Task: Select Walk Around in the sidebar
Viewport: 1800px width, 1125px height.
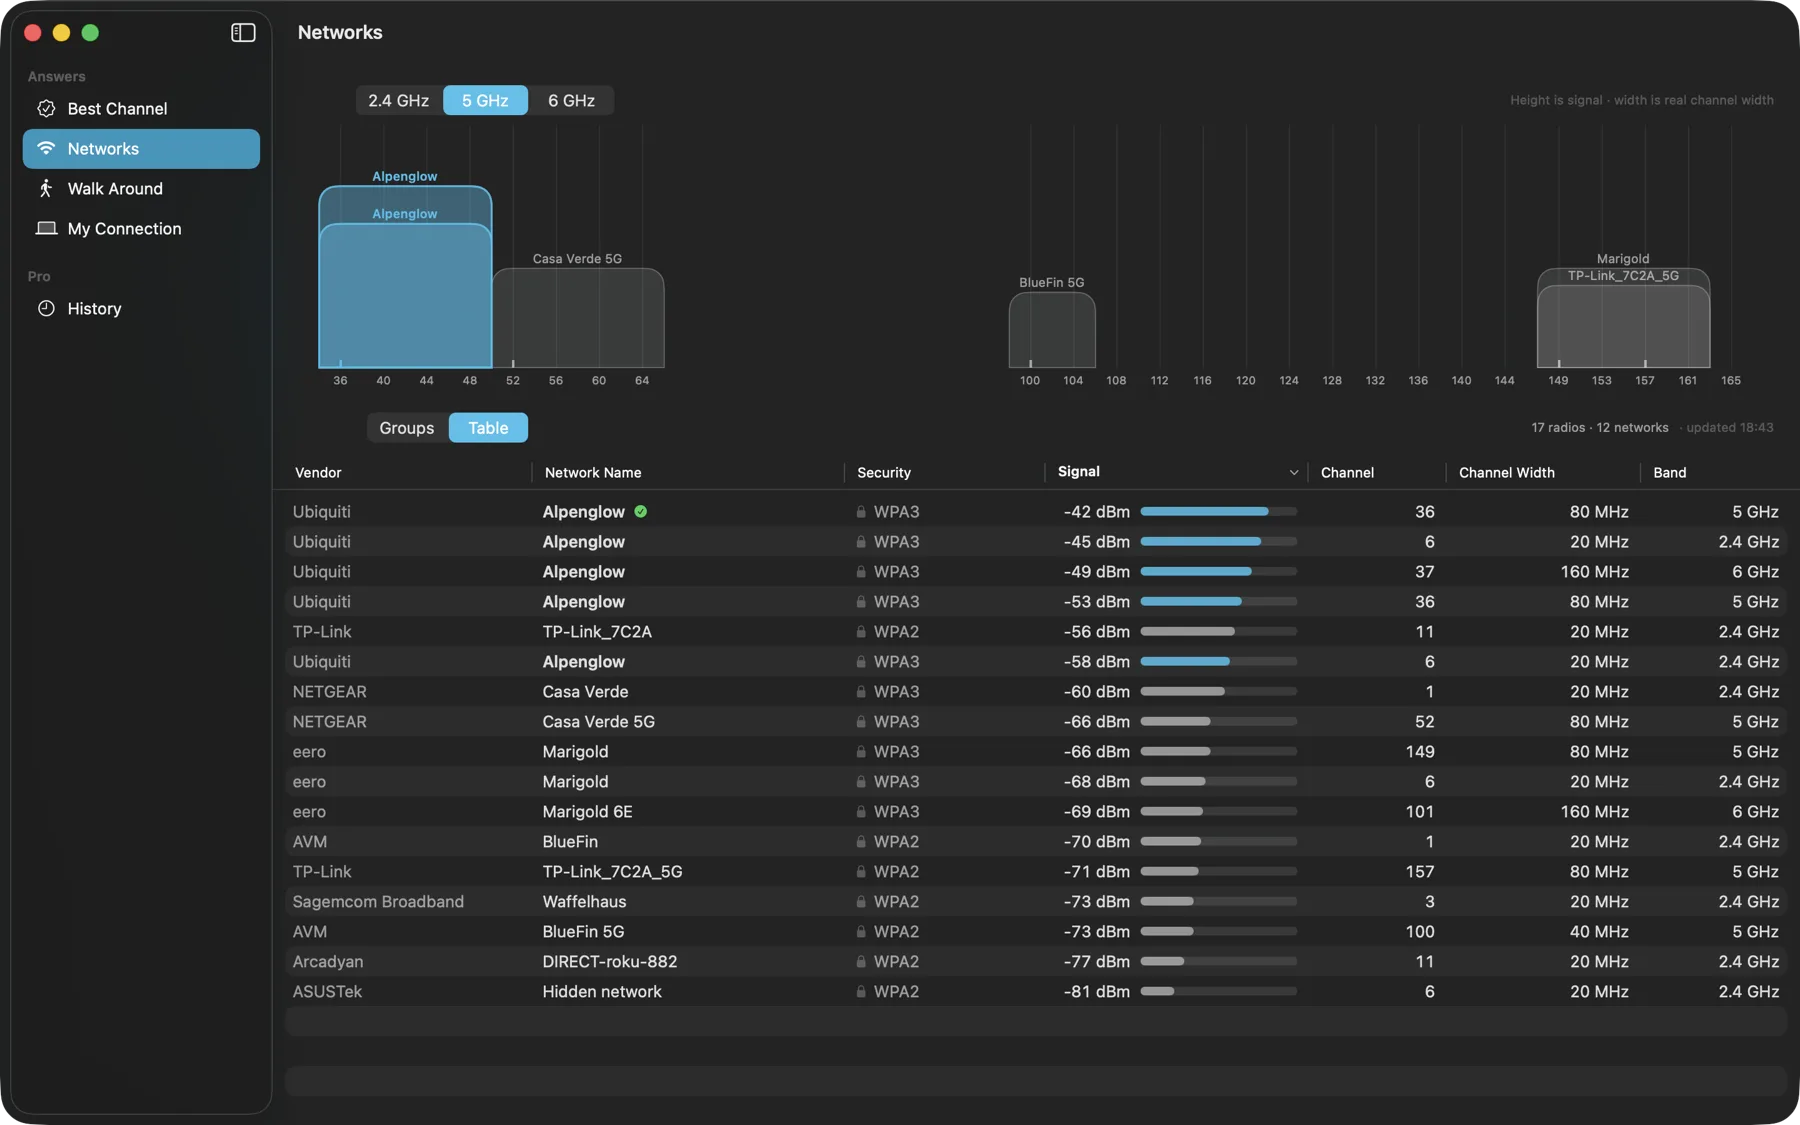Action: 141,188
